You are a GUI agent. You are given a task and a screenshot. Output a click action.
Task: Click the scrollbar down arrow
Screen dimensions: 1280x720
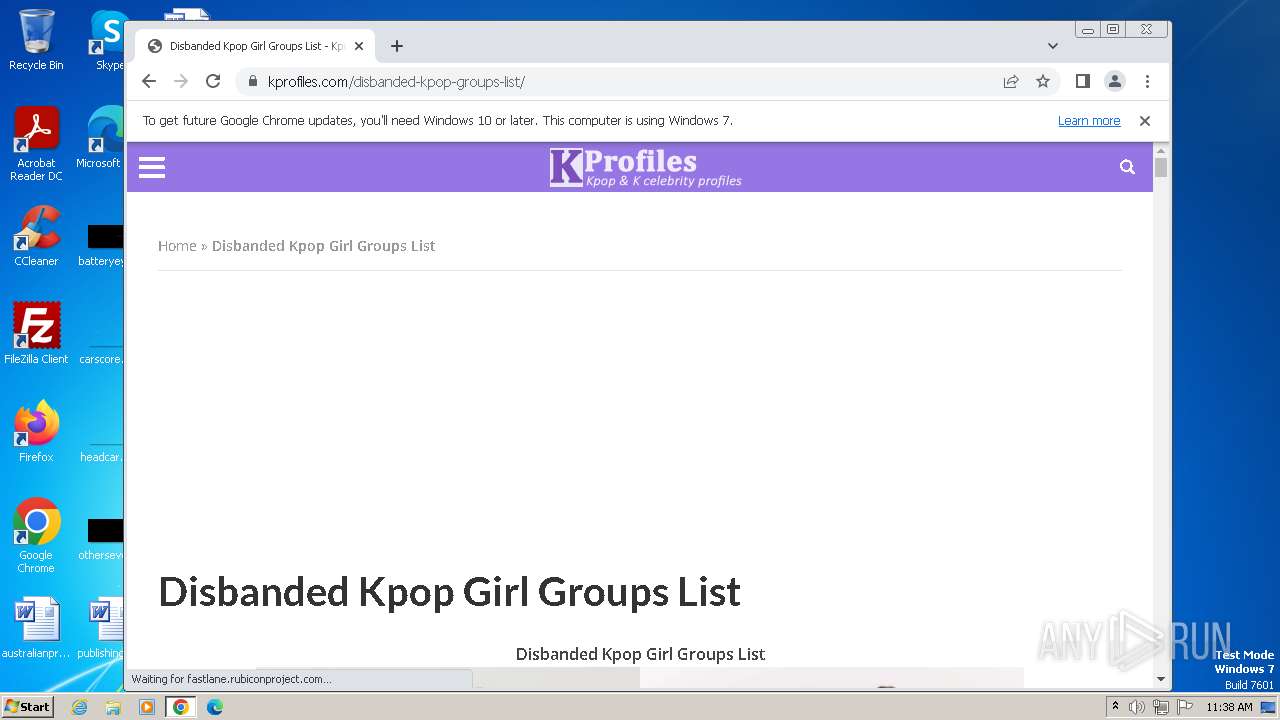[x=1161, y=679]
